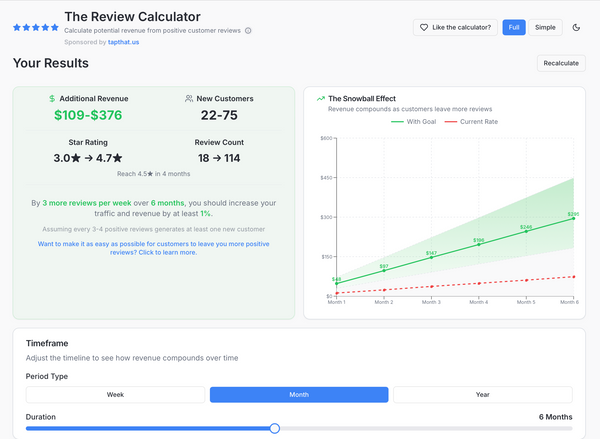The width and height of the screenshot is (600, 439).
Task: Switch to Simple view mode
Action: coord(545,27)
